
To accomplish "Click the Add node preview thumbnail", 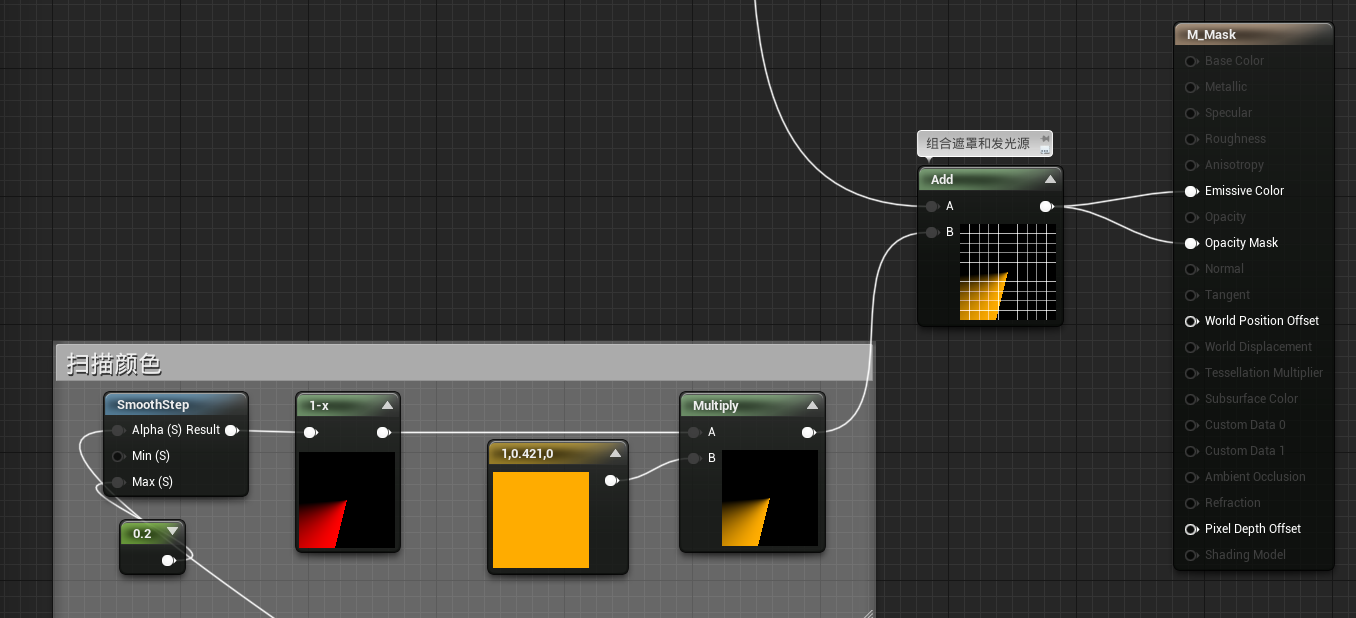I will point(1008,272).
